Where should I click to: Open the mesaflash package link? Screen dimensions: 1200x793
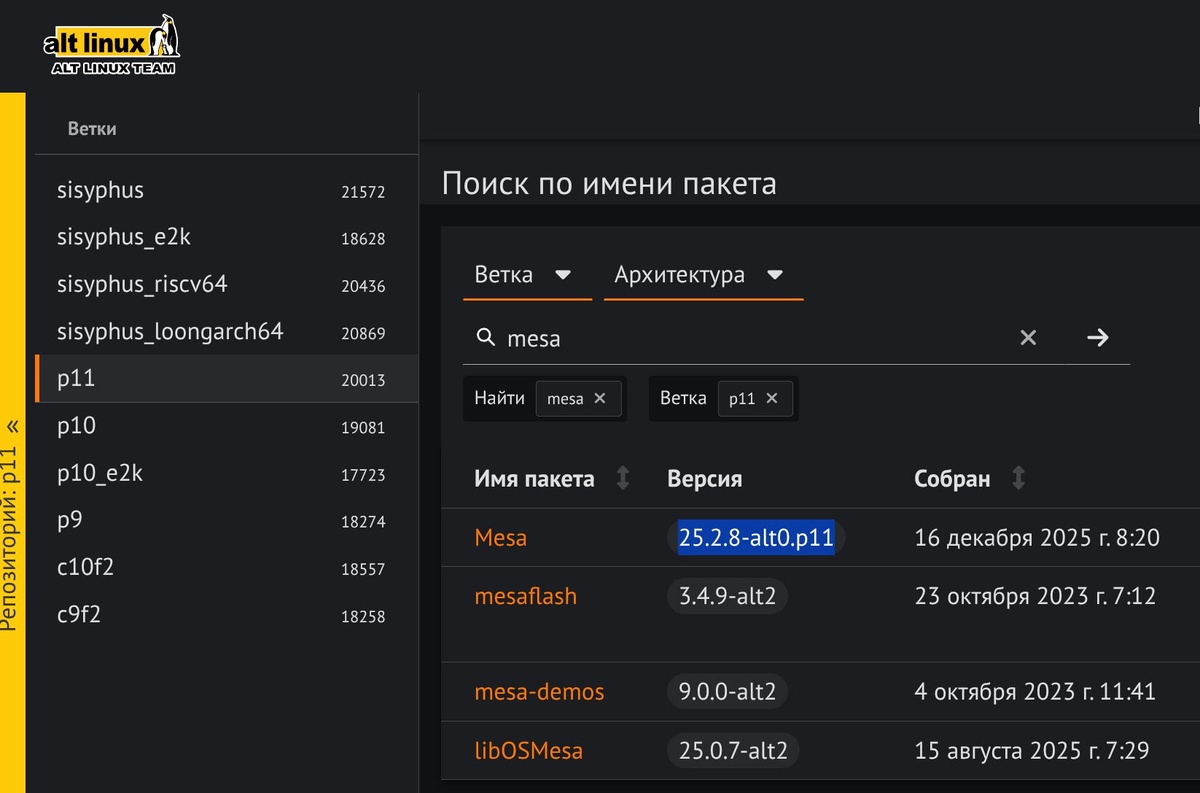(525, 597)
